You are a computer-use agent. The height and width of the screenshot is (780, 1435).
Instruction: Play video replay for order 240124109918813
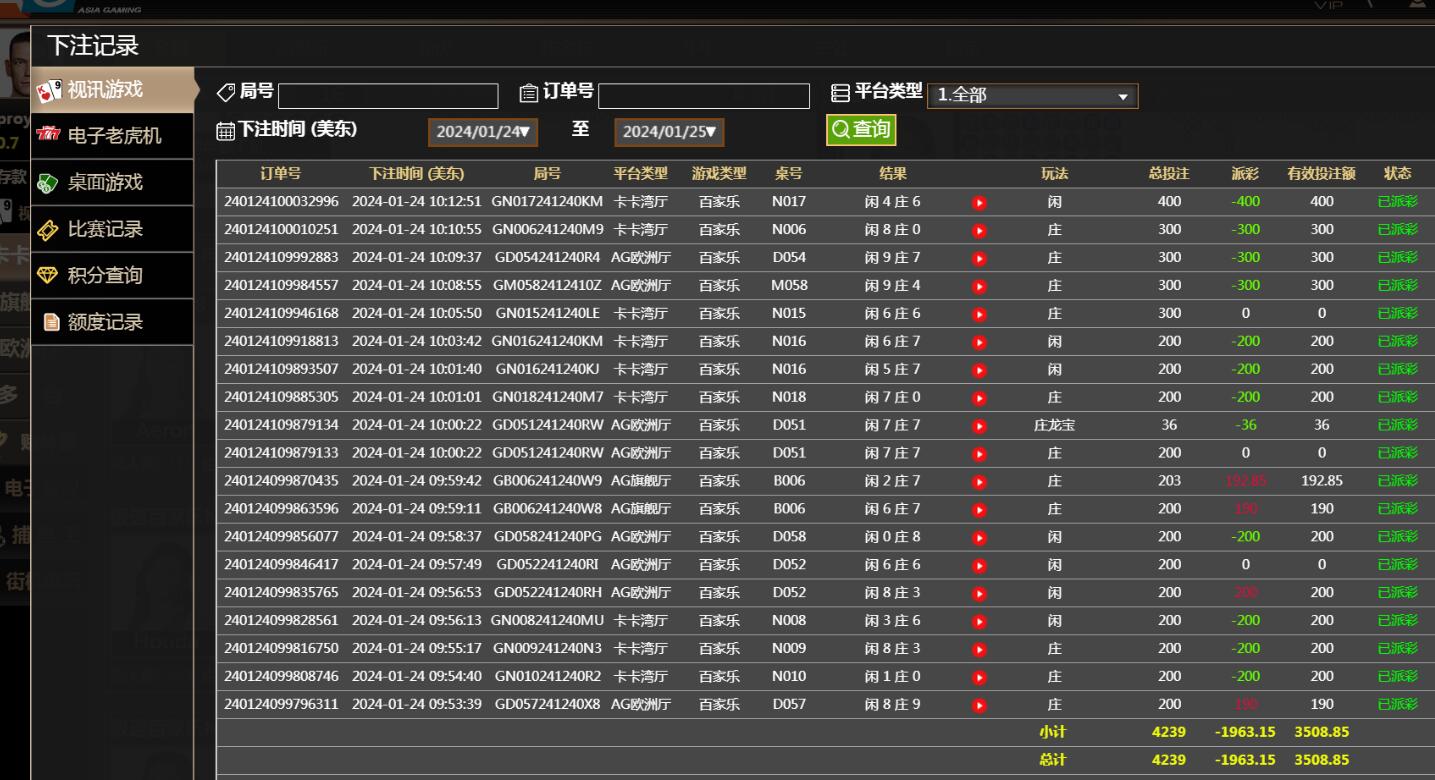(979, 342)
